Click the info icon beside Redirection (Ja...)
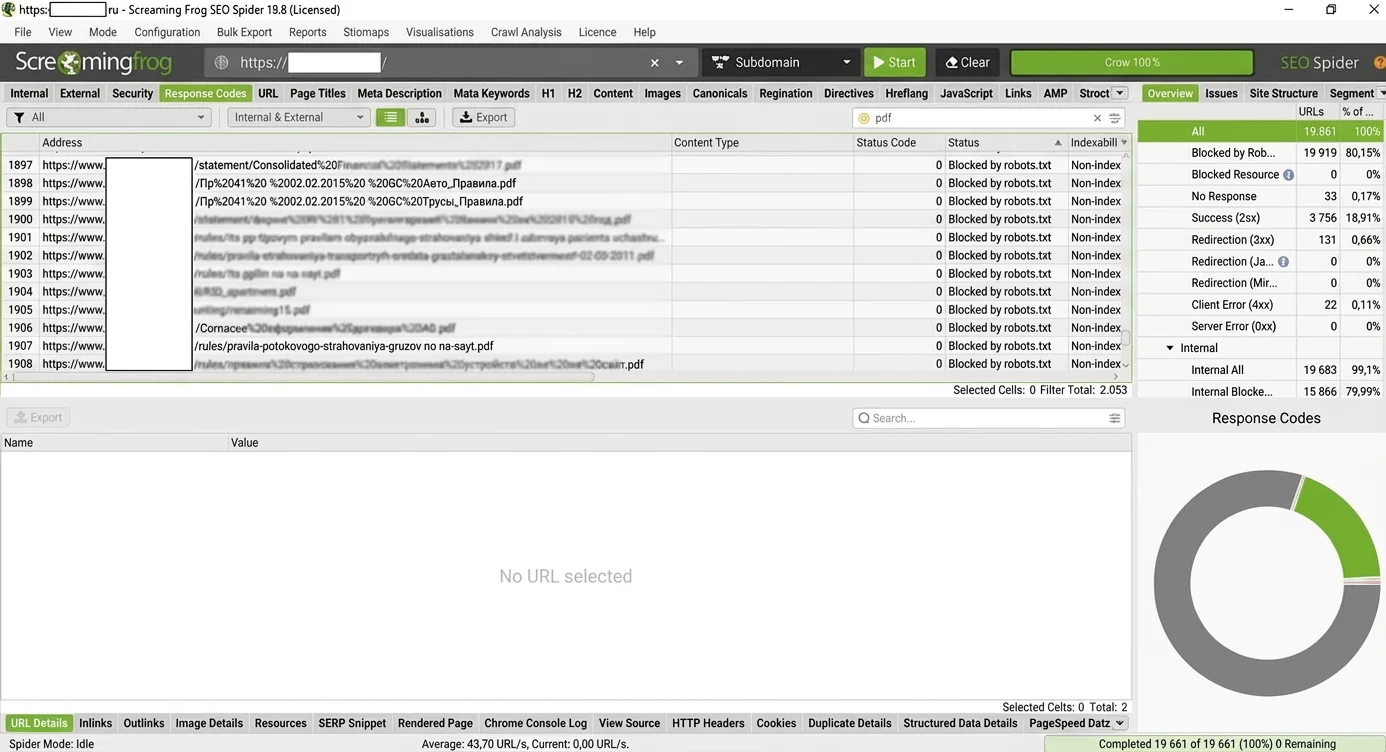The width and height of the screenshot is (1386, 752). 1283,262
